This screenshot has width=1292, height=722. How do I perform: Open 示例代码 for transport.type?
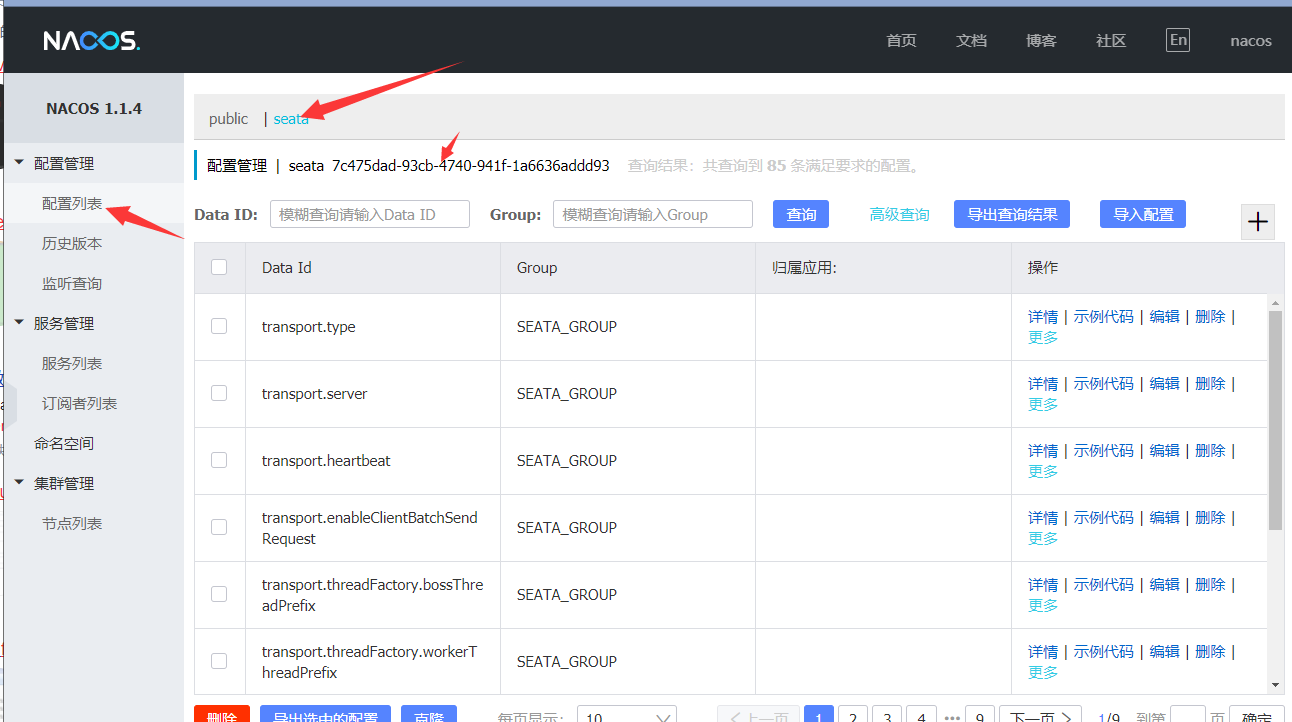[x=1104, y=316]
